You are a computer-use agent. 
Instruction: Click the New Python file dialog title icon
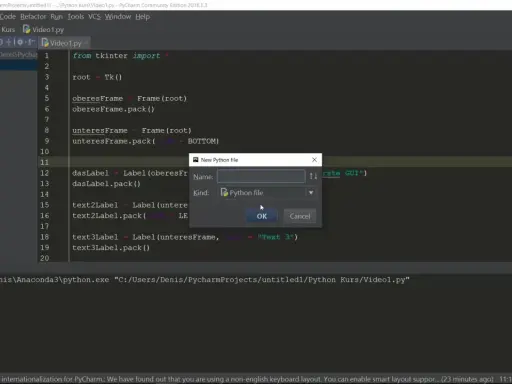point(196,160)
